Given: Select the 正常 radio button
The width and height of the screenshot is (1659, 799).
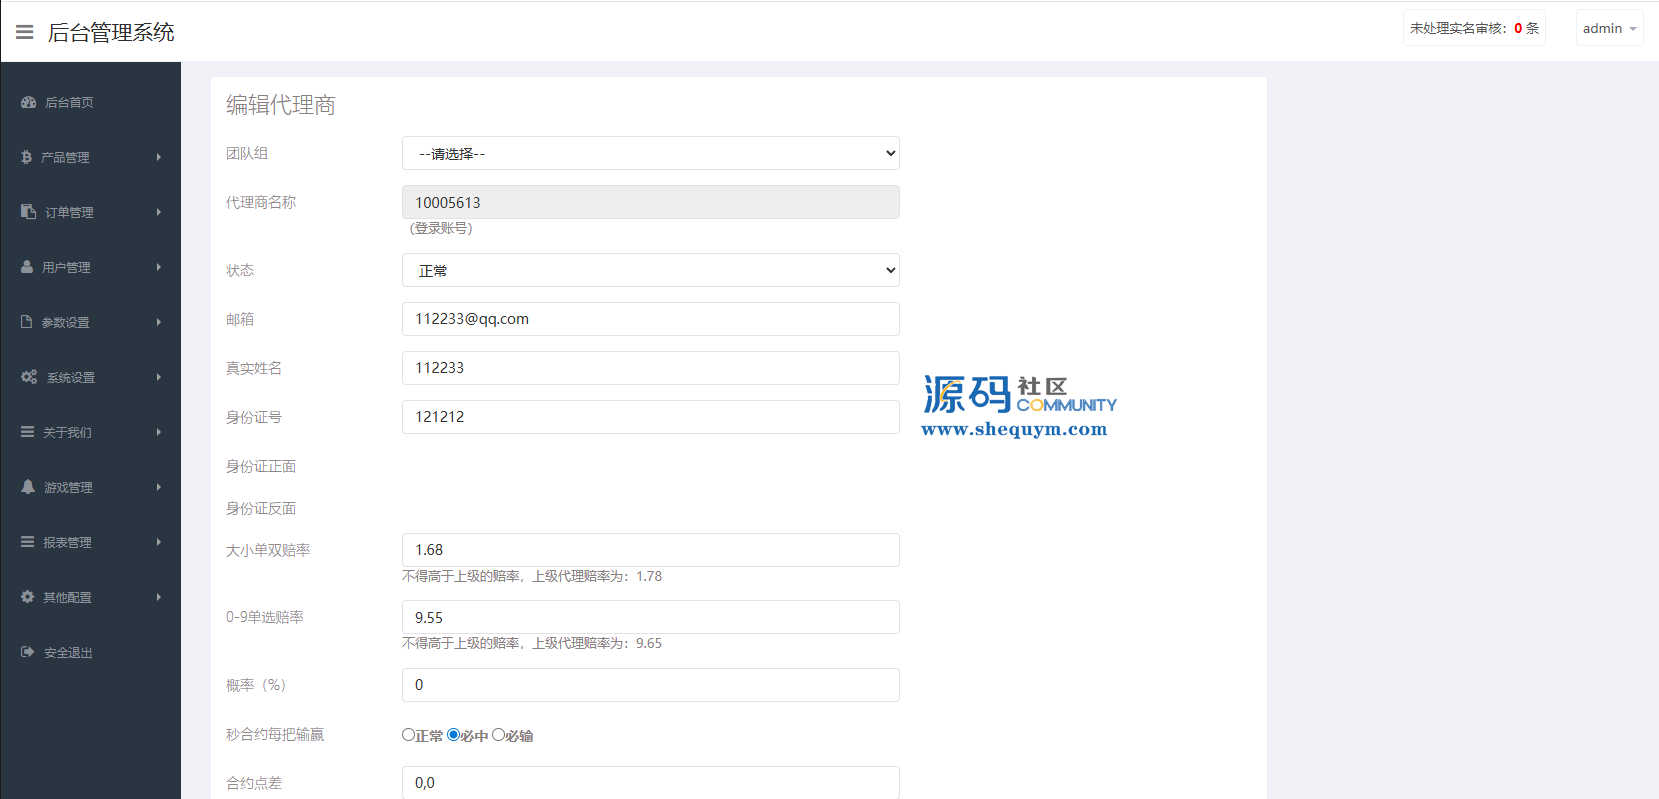Looking at the screenshot, I should click(408, 735).
